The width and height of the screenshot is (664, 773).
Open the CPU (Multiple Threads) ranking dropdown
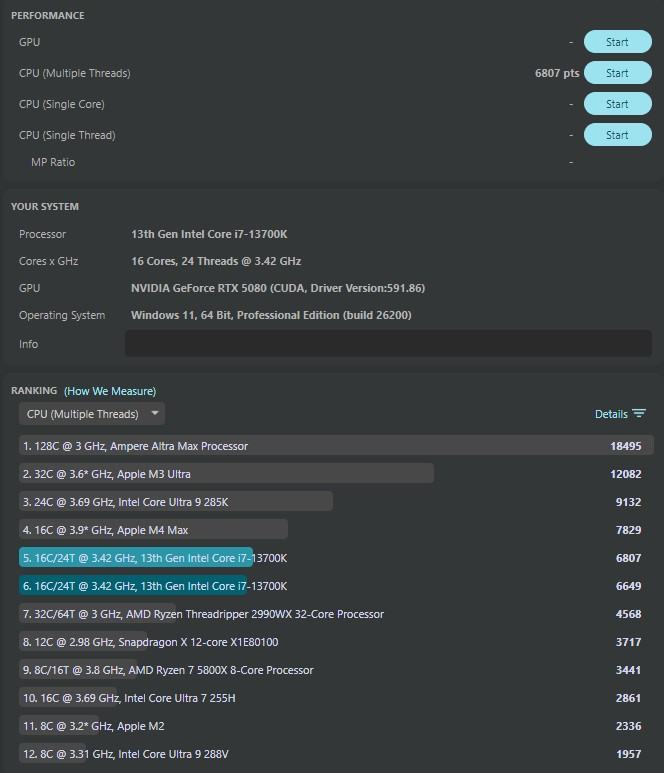[x=92, y=414]
